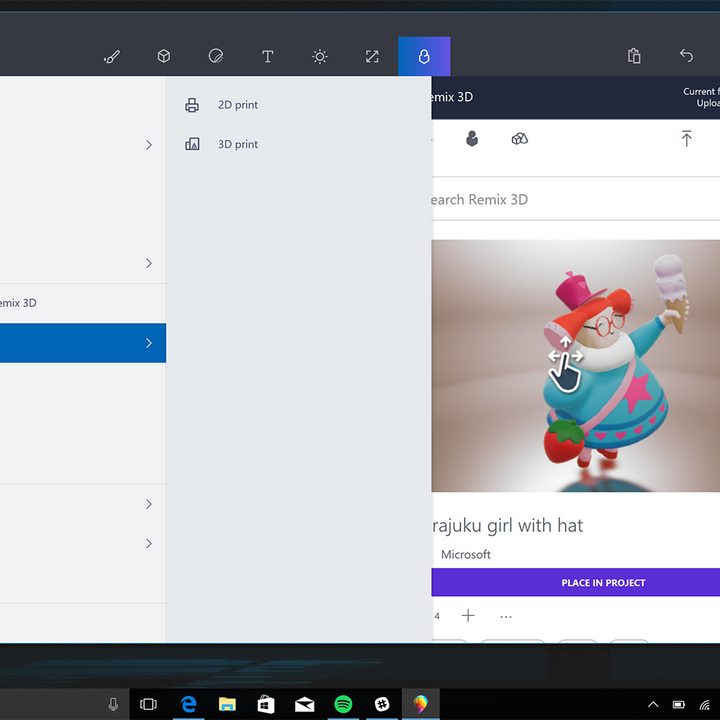Open the three-dots more options
Screen dimensions: 720x720
[506, 617]
